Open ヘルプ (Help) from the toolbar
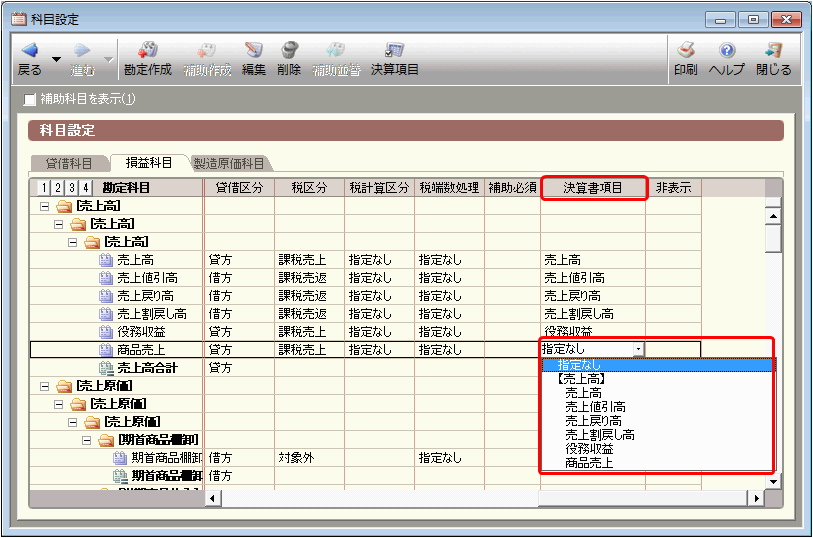The height and width of the screenshot is (538, 813). [727, 58]
